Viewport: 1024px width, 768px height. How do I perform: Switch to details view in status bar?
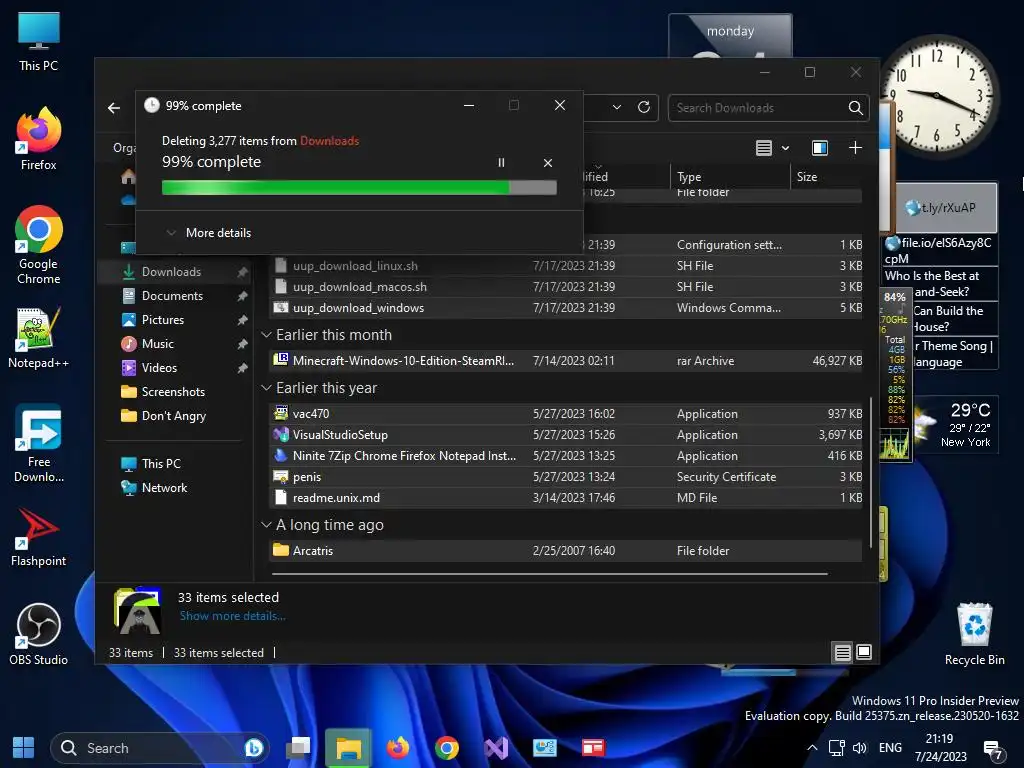842,652
